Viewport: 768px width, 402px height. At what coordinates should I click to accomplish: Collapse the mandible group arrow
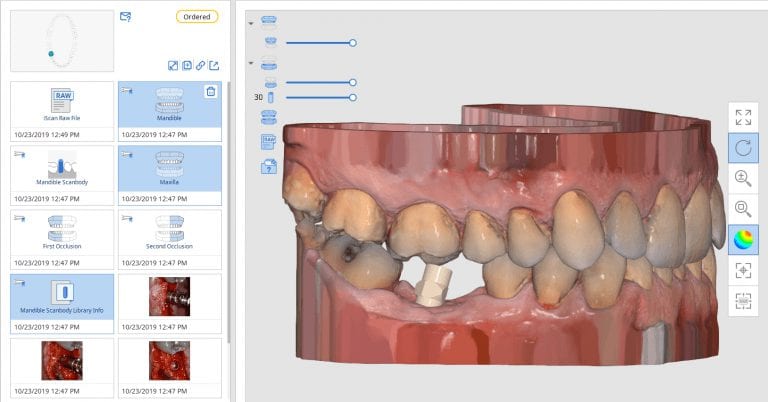pyautogui.click(x=251, y=63)
